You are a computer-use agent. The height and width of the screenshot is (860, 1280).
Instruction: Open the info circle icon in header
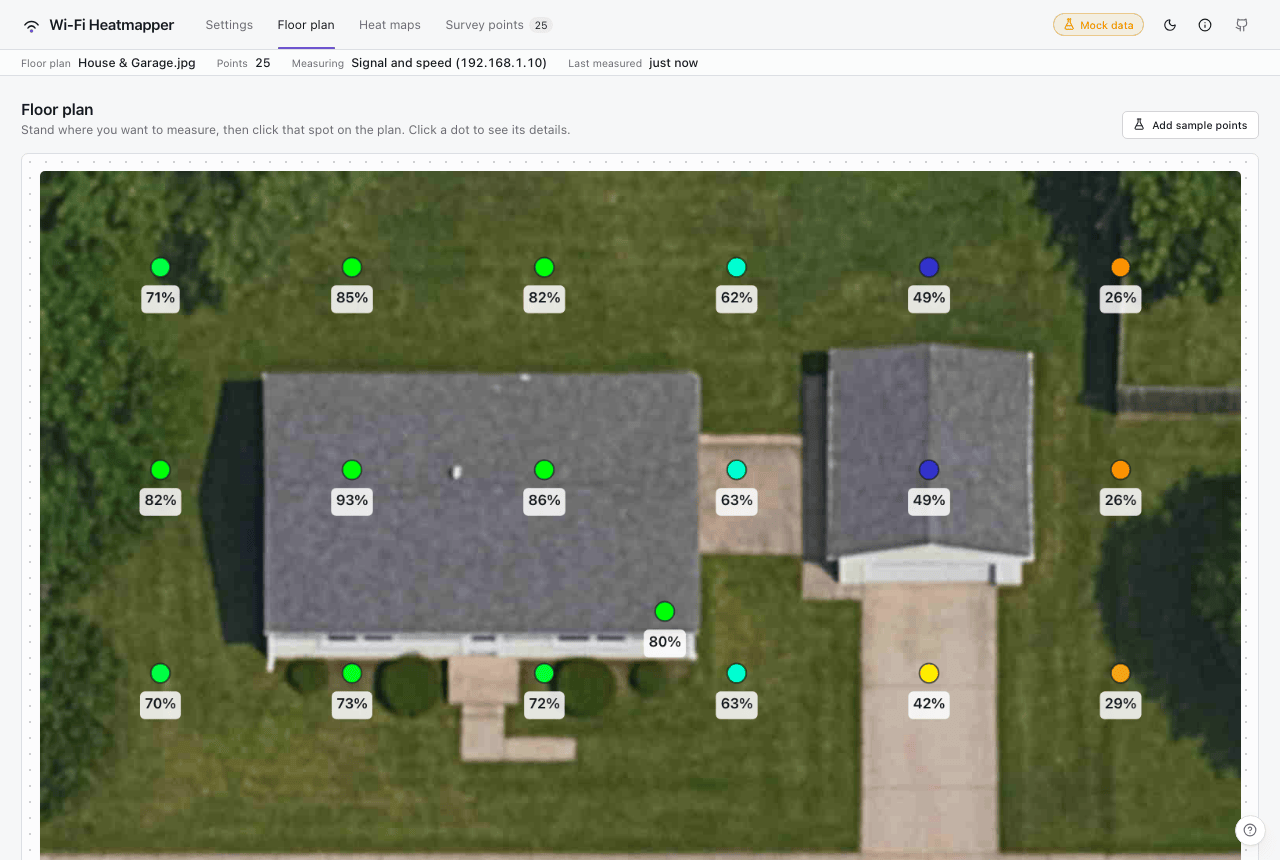1205,25
